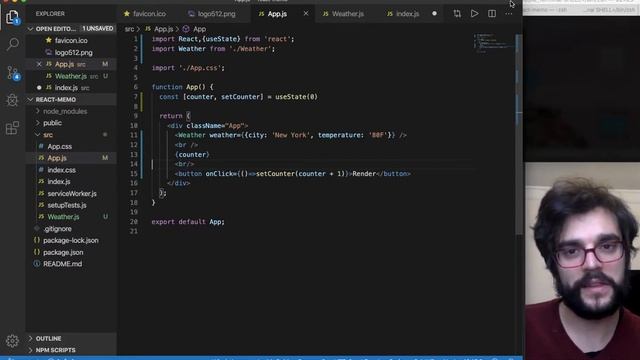Close the App.js editor tab
The width and height of the screenshot is (640, 360).
point(306,13)
